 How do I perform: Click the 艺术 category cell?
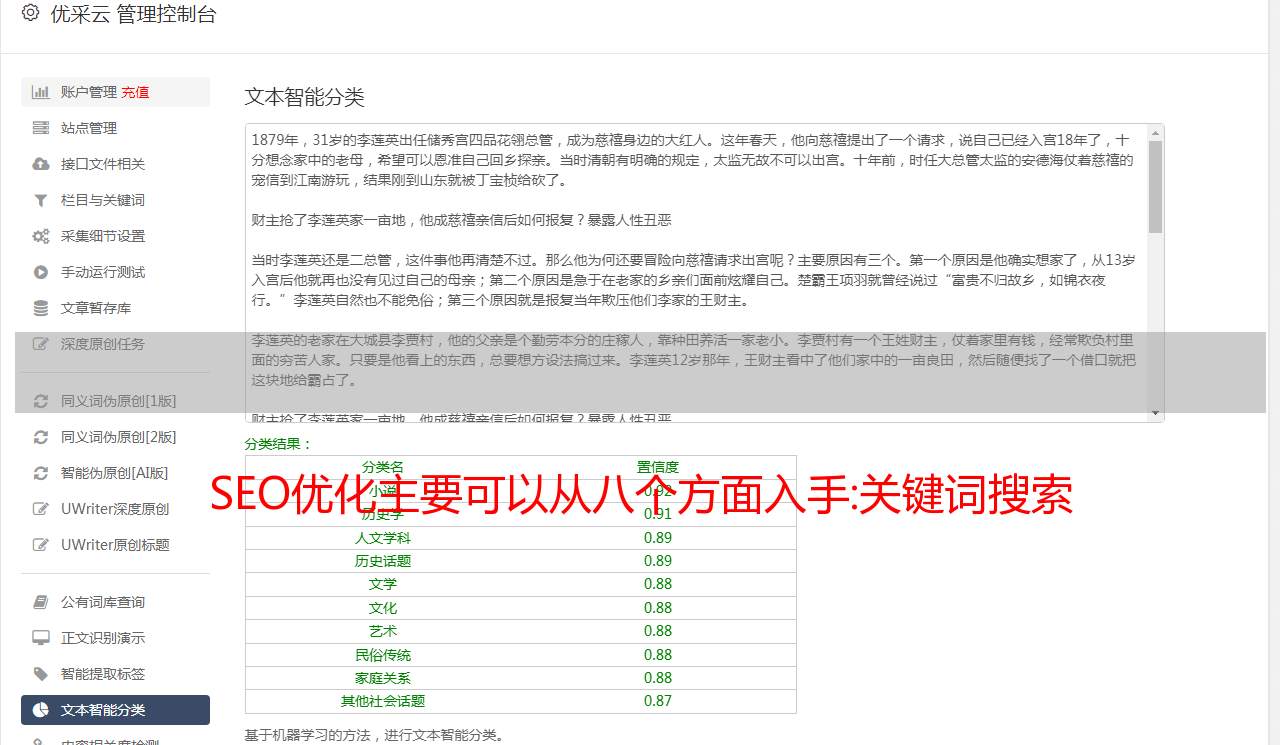point(383,631)
